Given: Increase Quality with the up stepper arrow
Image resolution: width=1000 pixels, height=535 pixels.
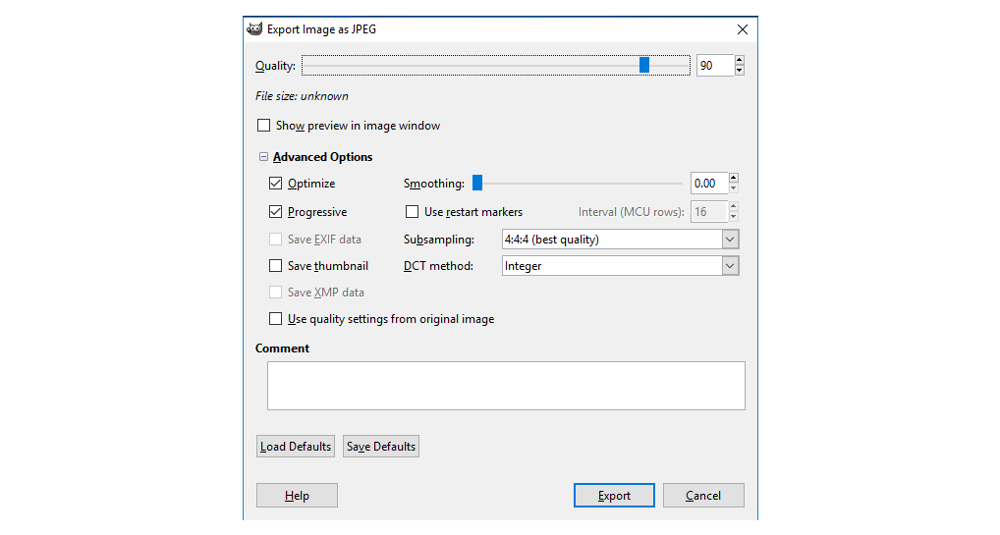Looking at the screenshot, I should [x=739, y=60].
